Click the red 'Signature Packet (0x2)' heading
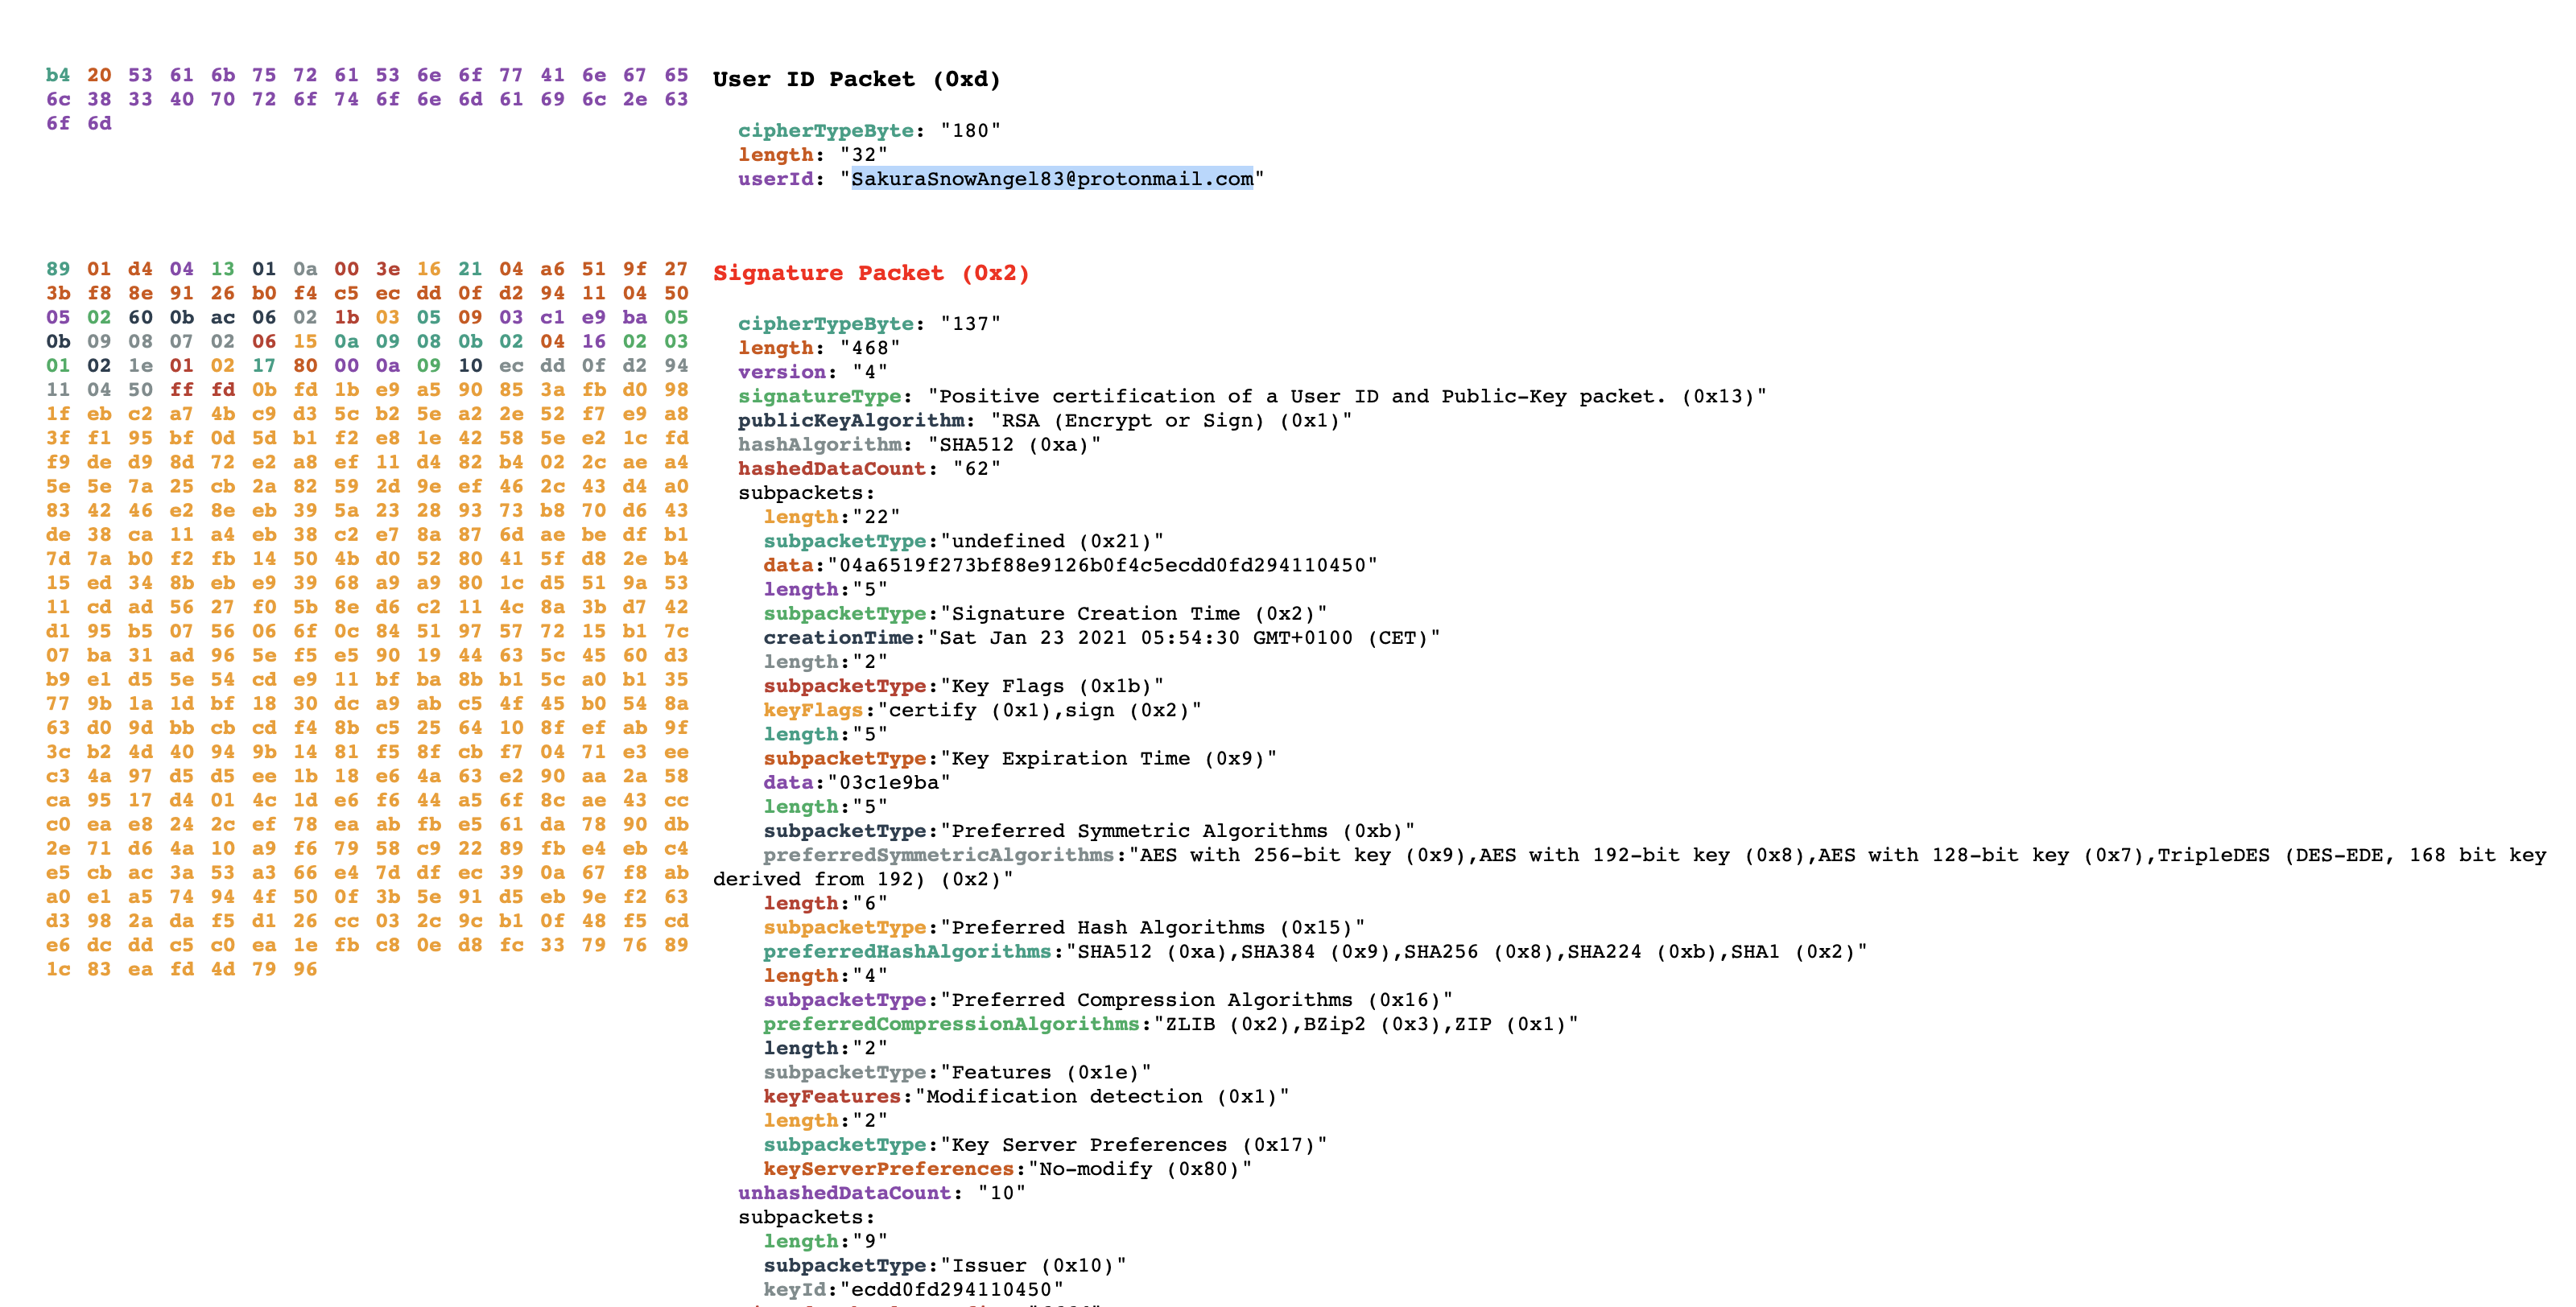2576x1307 pixels. [871, 273]
